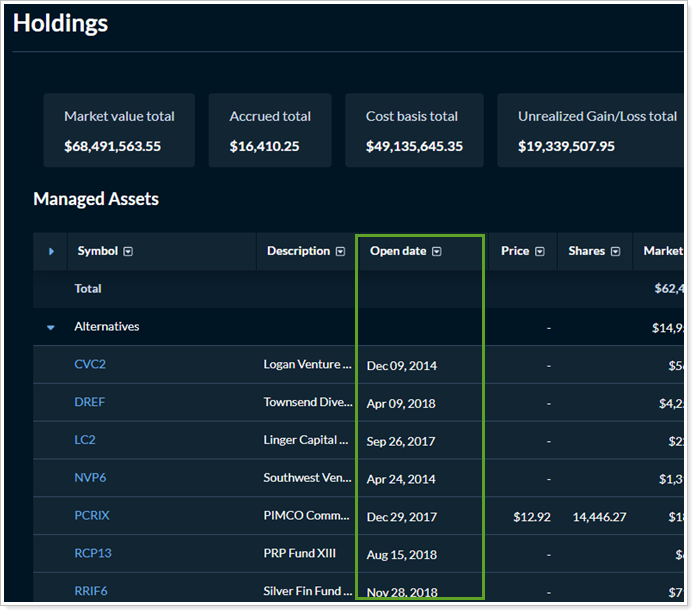Viewport: 697px width, 615px height.
Task: Click the Accrued total card
Action: (270, 131)
